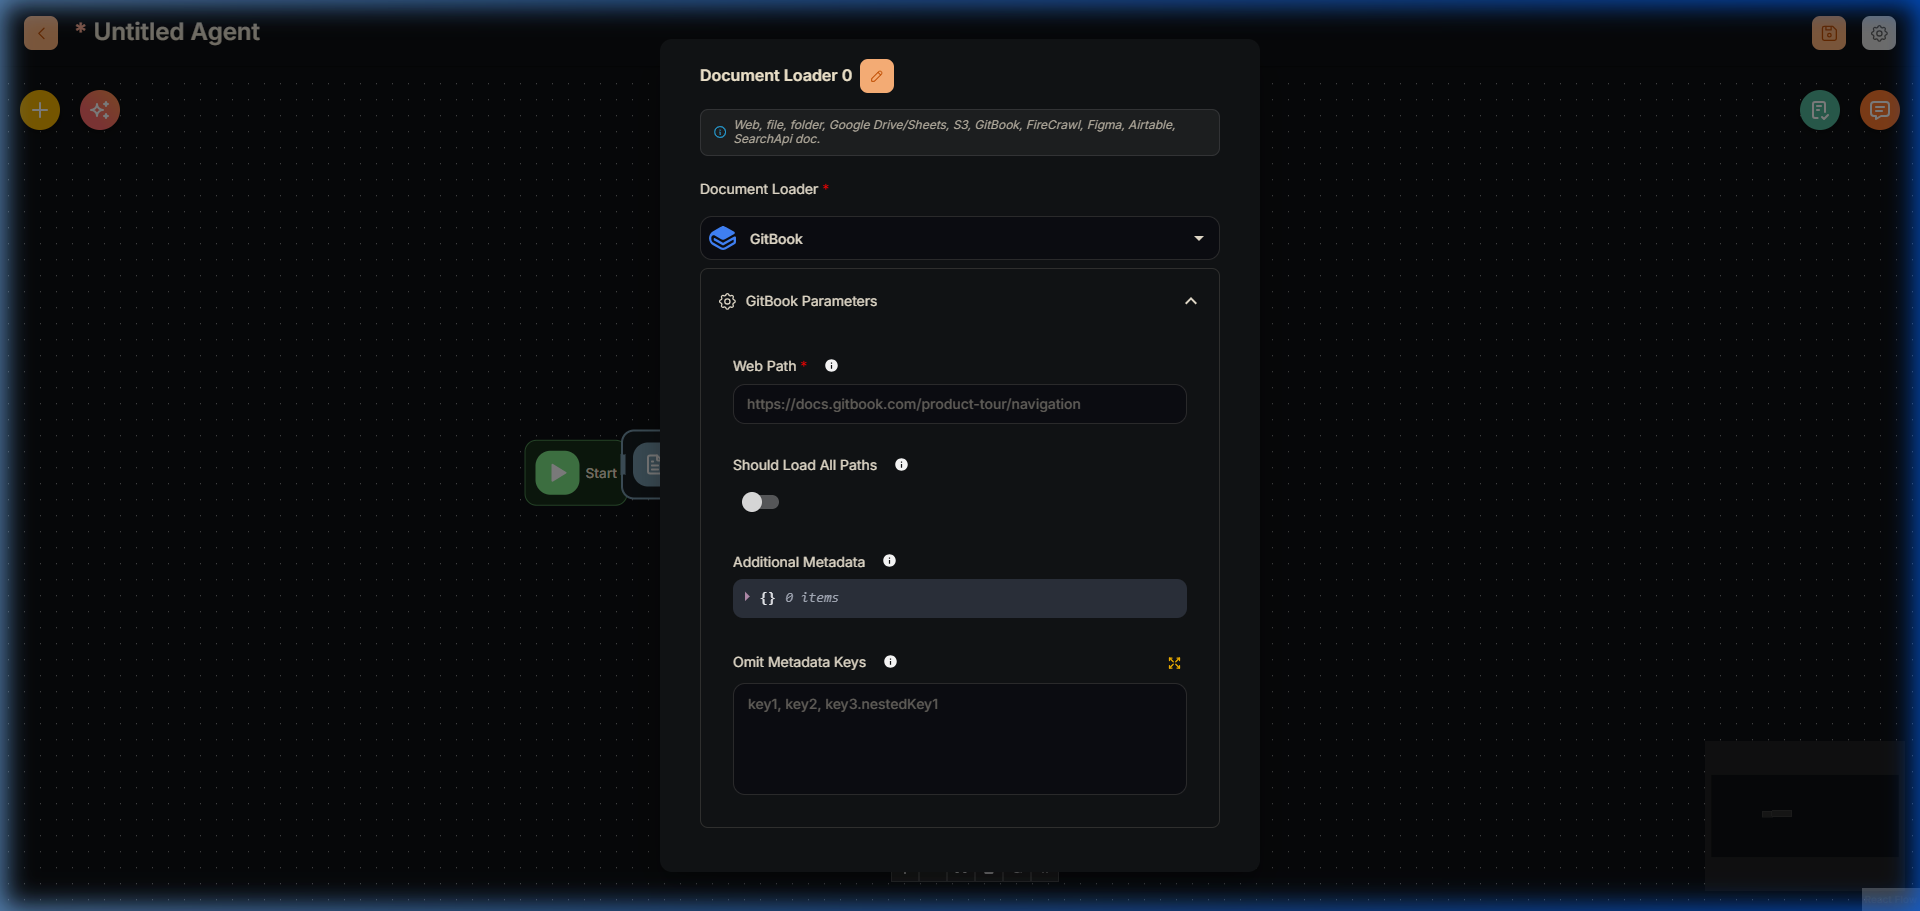
Task: Enable the Should Load All Paths toggle
Action: (760, 502)
